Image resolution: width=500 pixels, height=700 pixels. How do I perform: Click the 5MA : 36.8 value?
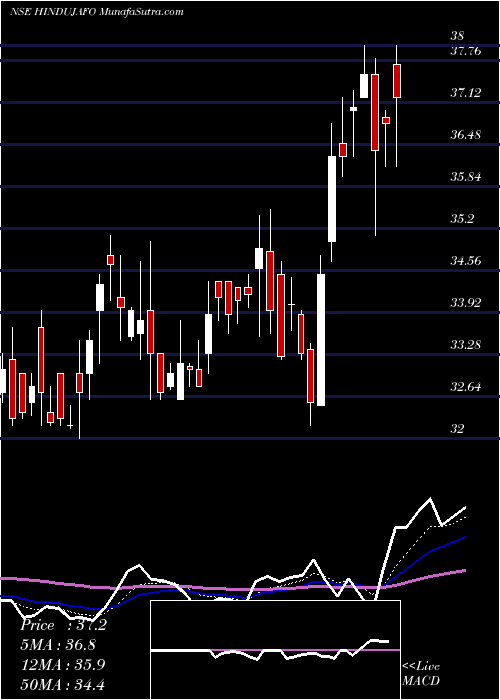pyautogui.click(x=58, y=645)
